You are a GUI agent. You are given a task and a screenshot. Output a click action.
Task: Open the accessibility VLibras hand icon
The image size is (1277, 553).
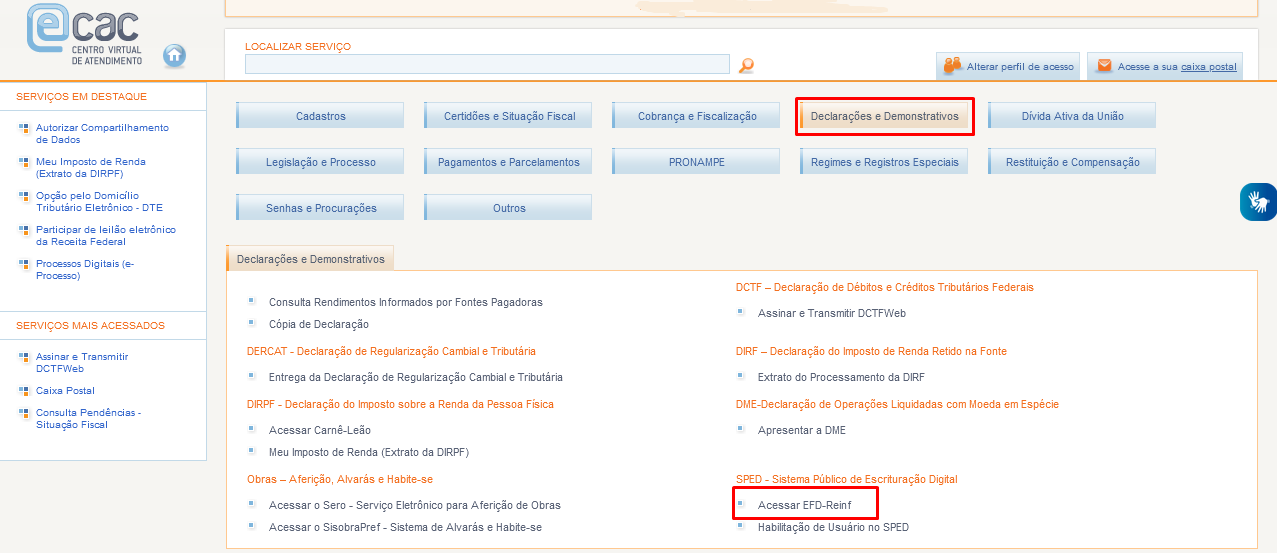1258,202
